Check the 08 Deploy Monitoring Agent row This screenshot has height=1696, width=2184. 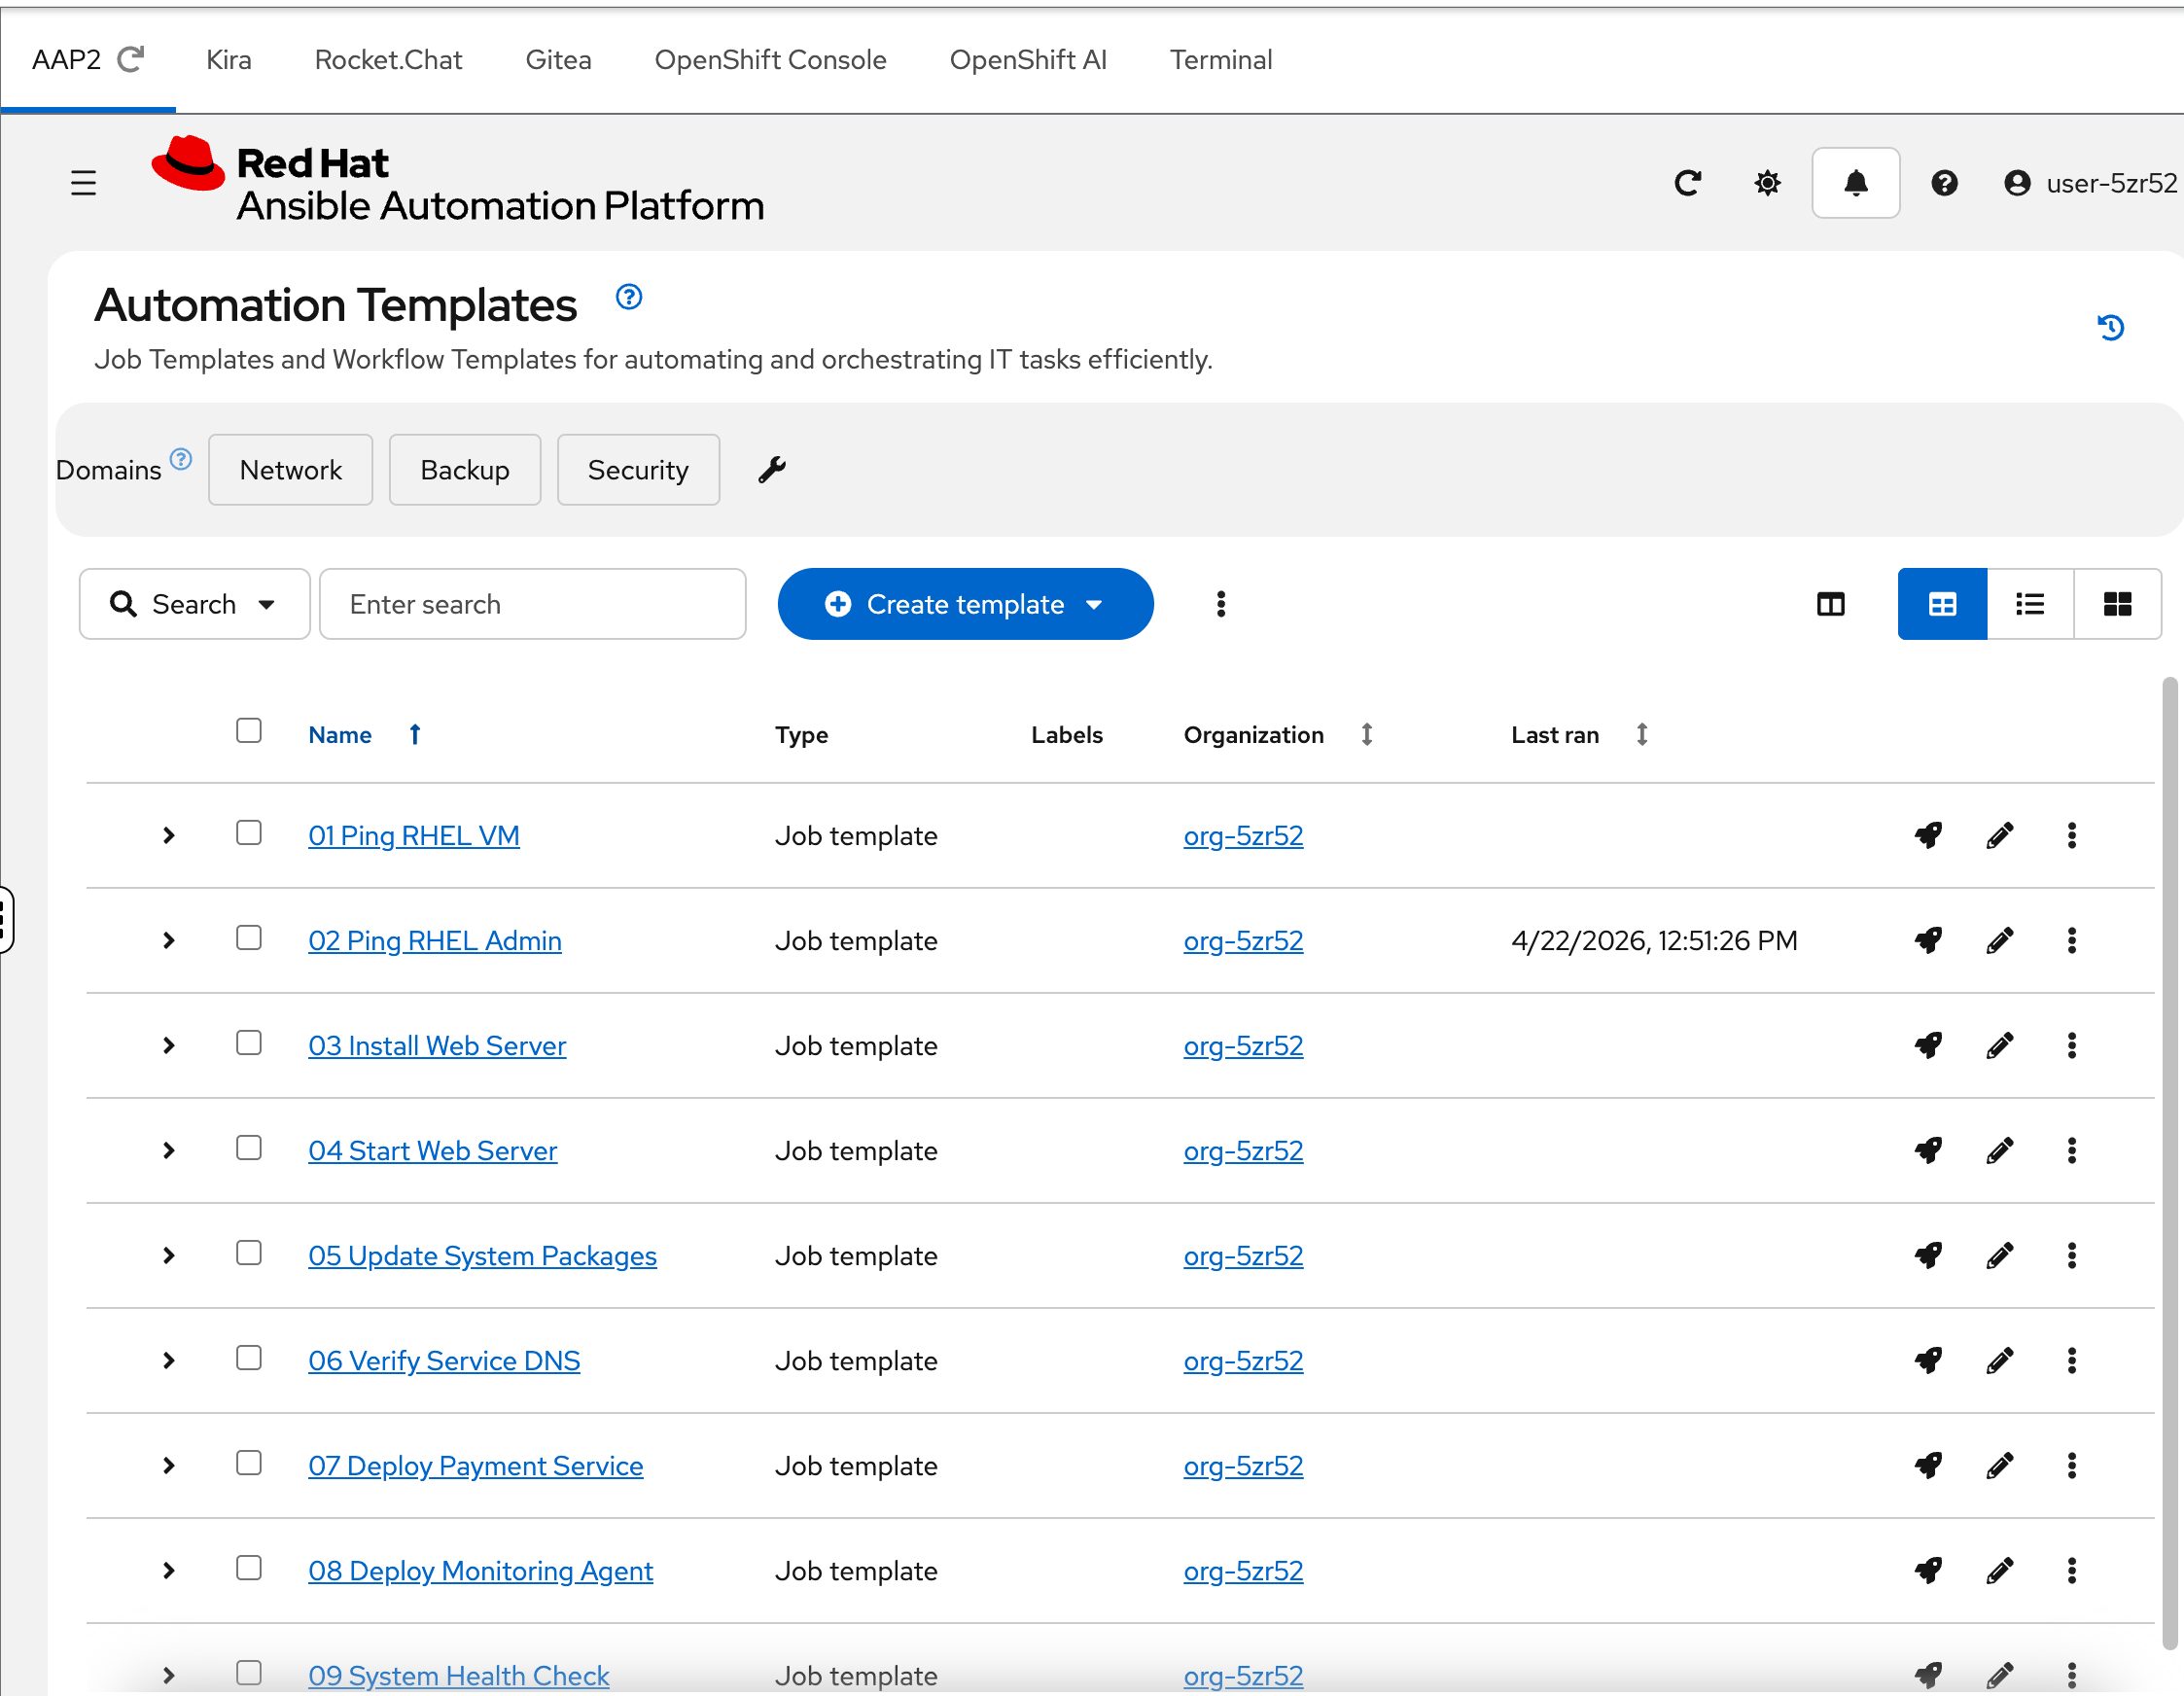click(x=249, y=1567)
